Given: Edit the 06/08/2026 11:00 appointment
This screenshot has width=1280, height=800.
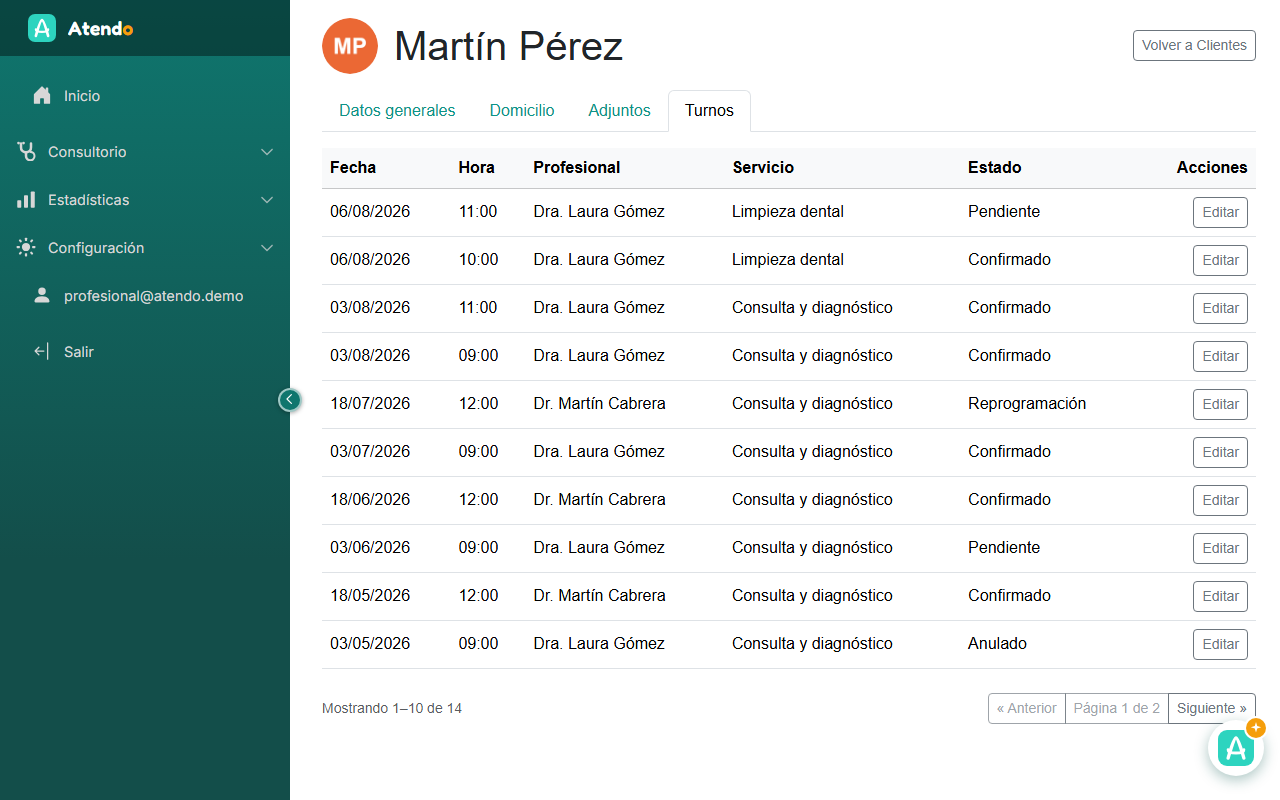Looking at the screenshot, I should point(1220,212).
